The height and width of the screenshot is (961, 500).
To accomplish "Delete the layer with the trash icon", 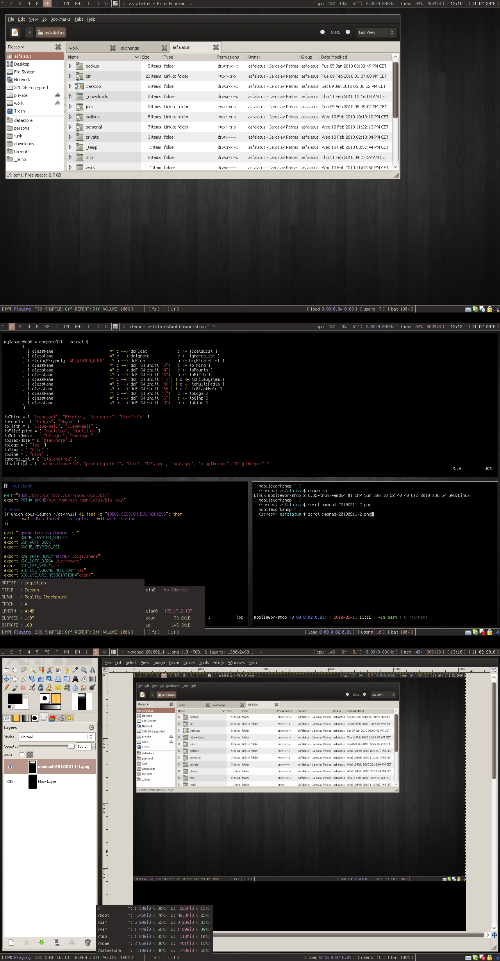I will 88,943.
